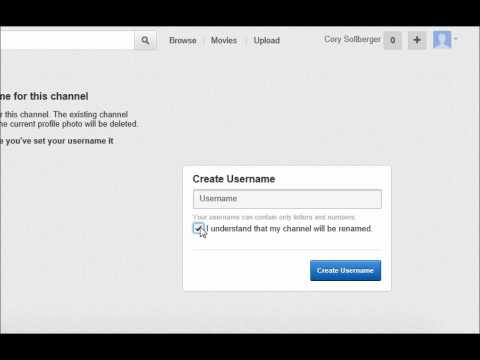Open the Browse link
The height and width of the screenshot is (360, 480).
[183, 40]
